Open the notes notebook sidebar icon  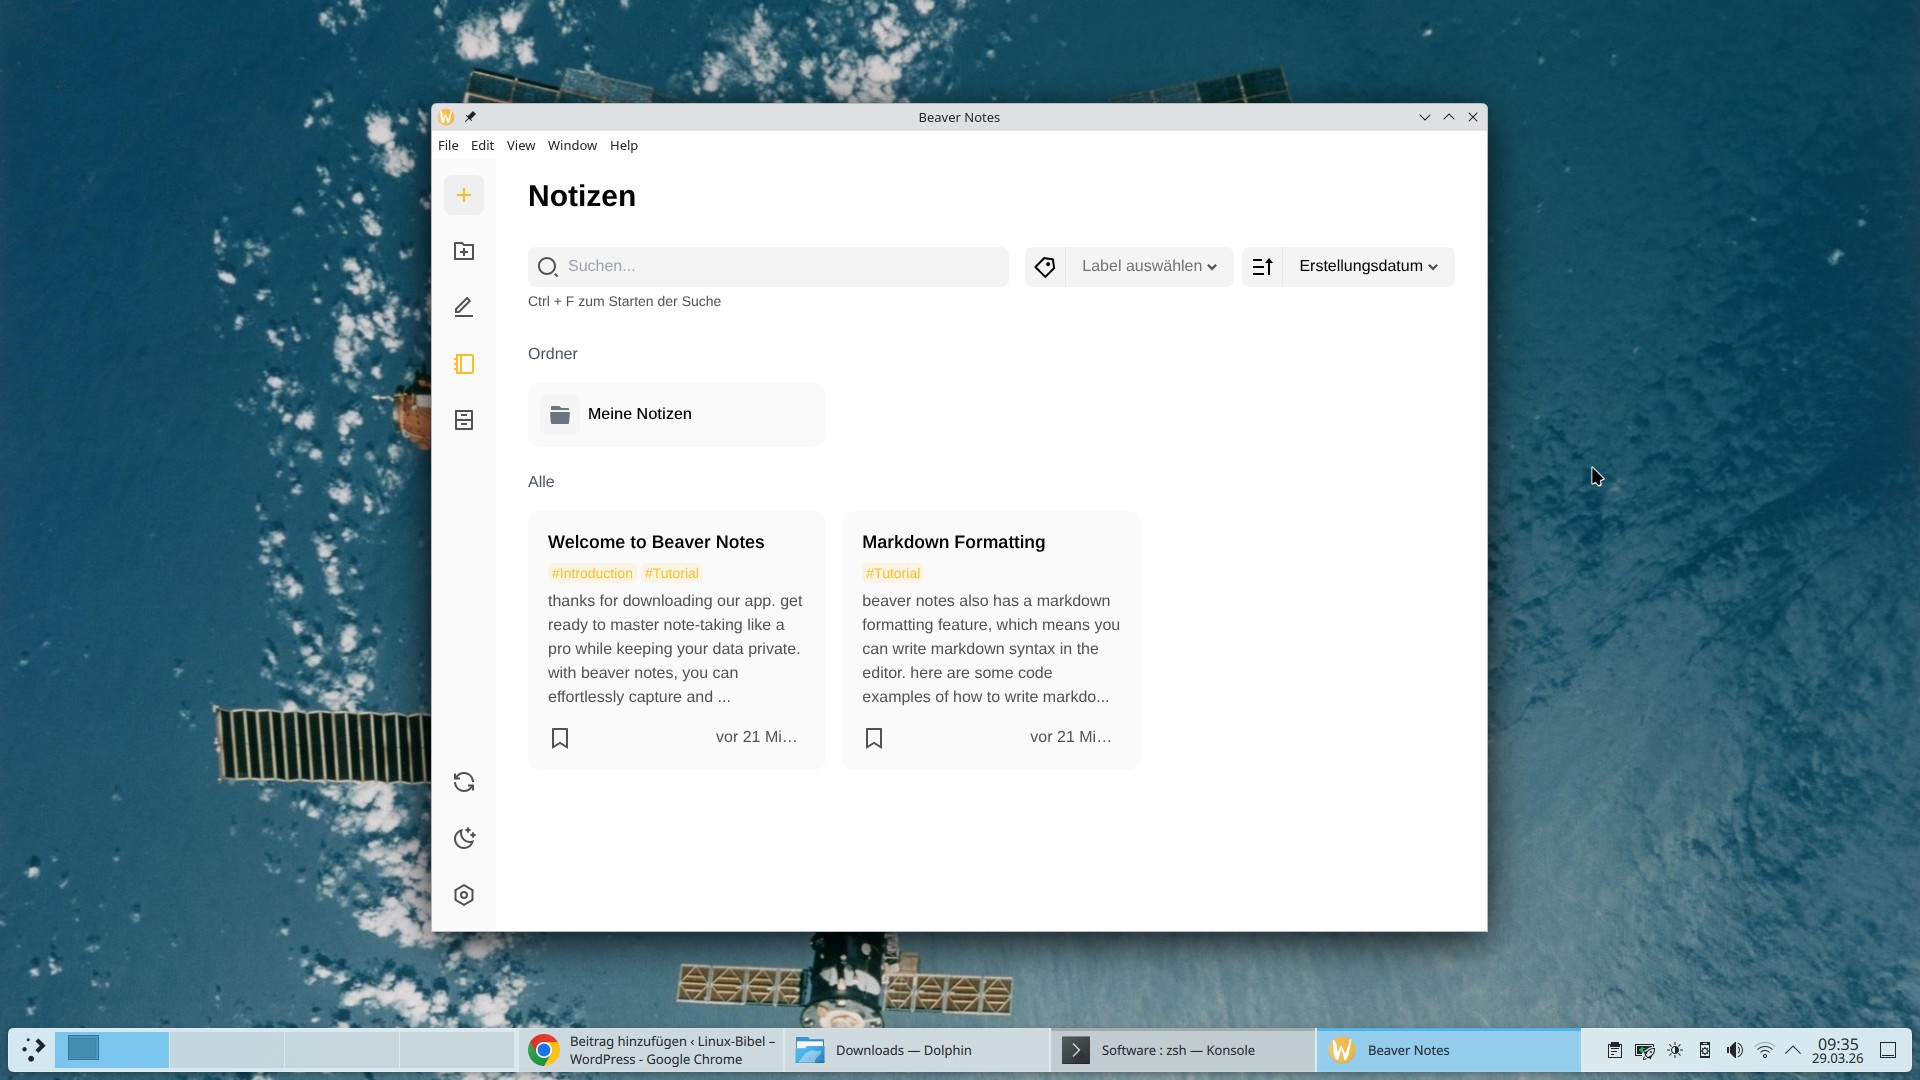(x=464, y=364)
